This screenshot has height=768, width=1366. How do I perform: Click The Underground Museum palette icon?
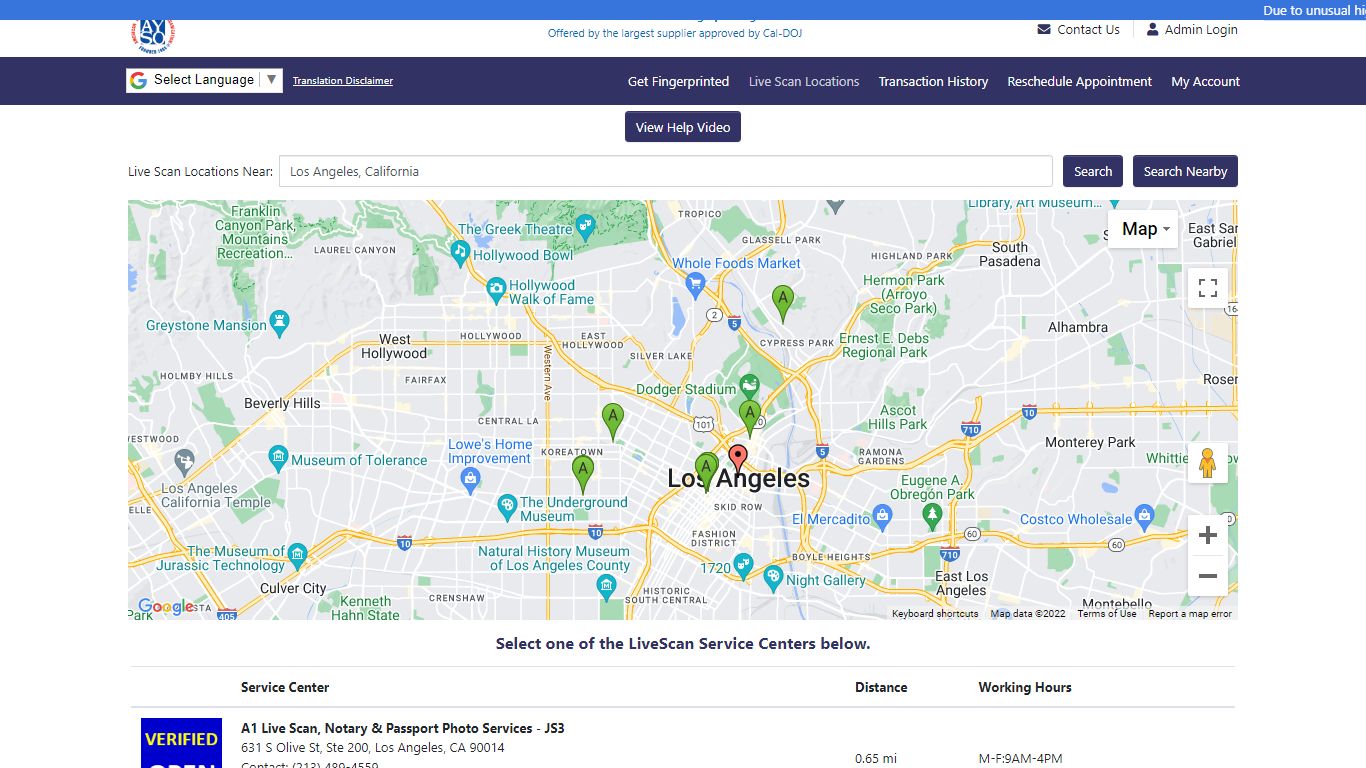tap(507, 507)
